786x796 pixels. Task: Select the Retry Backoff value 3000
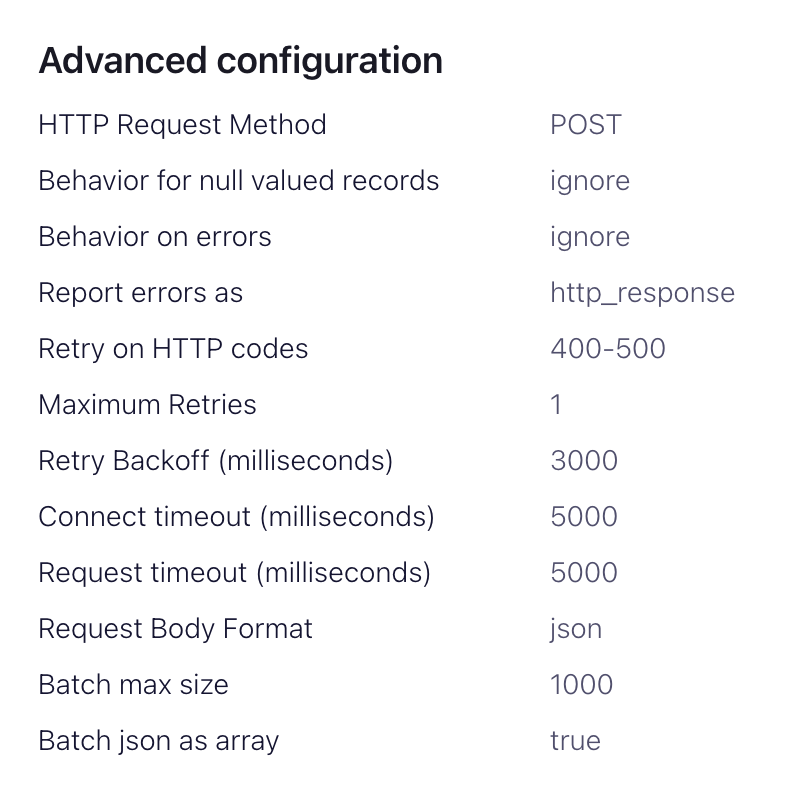(x=584, y=461)
